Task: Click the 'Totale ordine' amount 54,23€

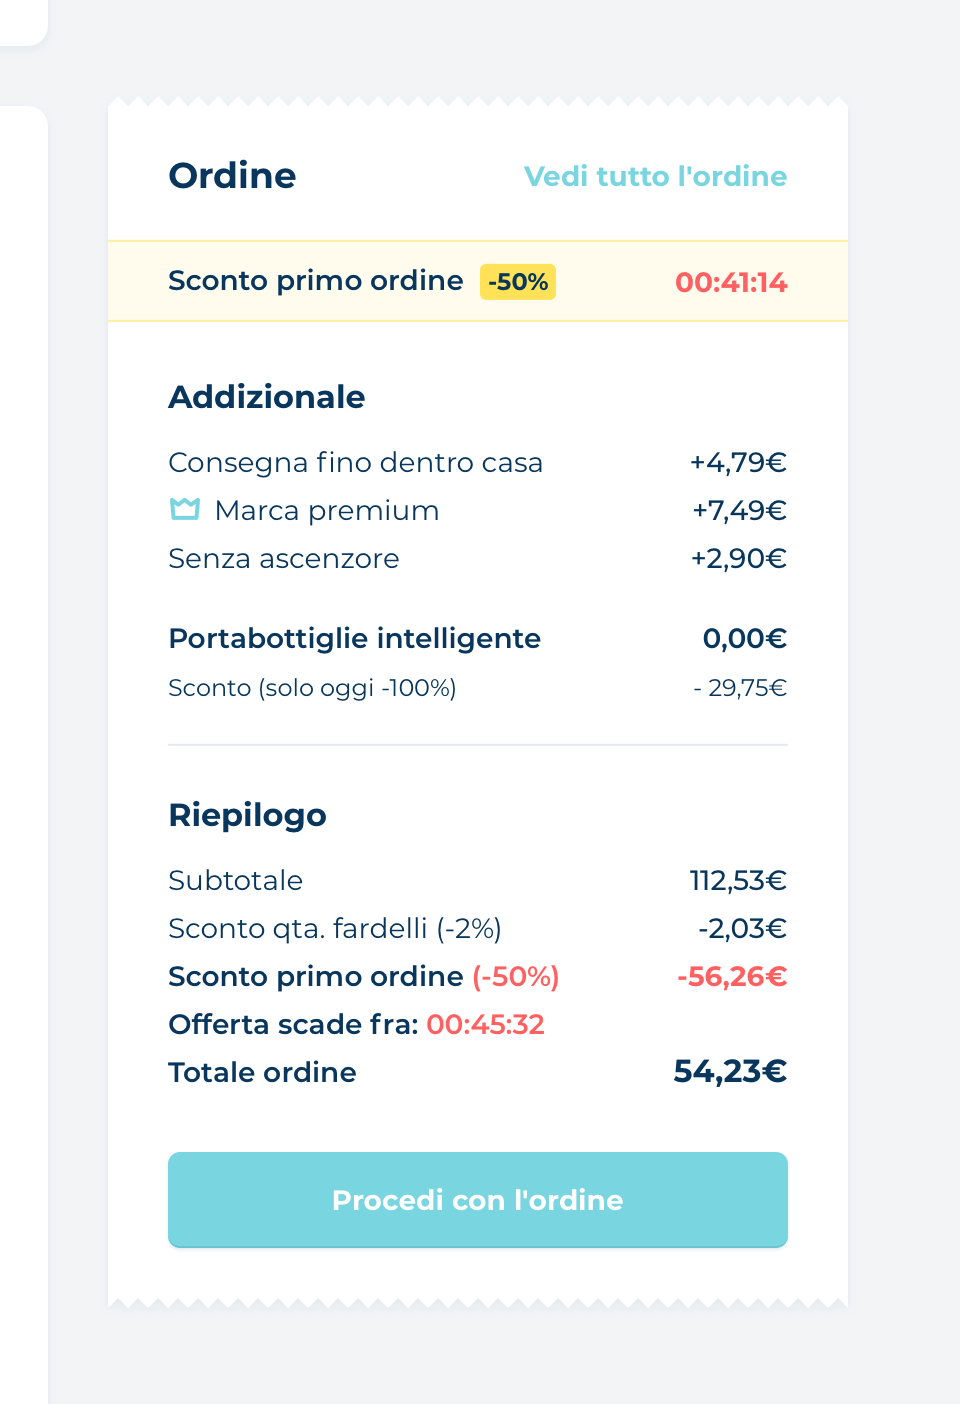Action: pyautogui.click(x=730, y=1072)
